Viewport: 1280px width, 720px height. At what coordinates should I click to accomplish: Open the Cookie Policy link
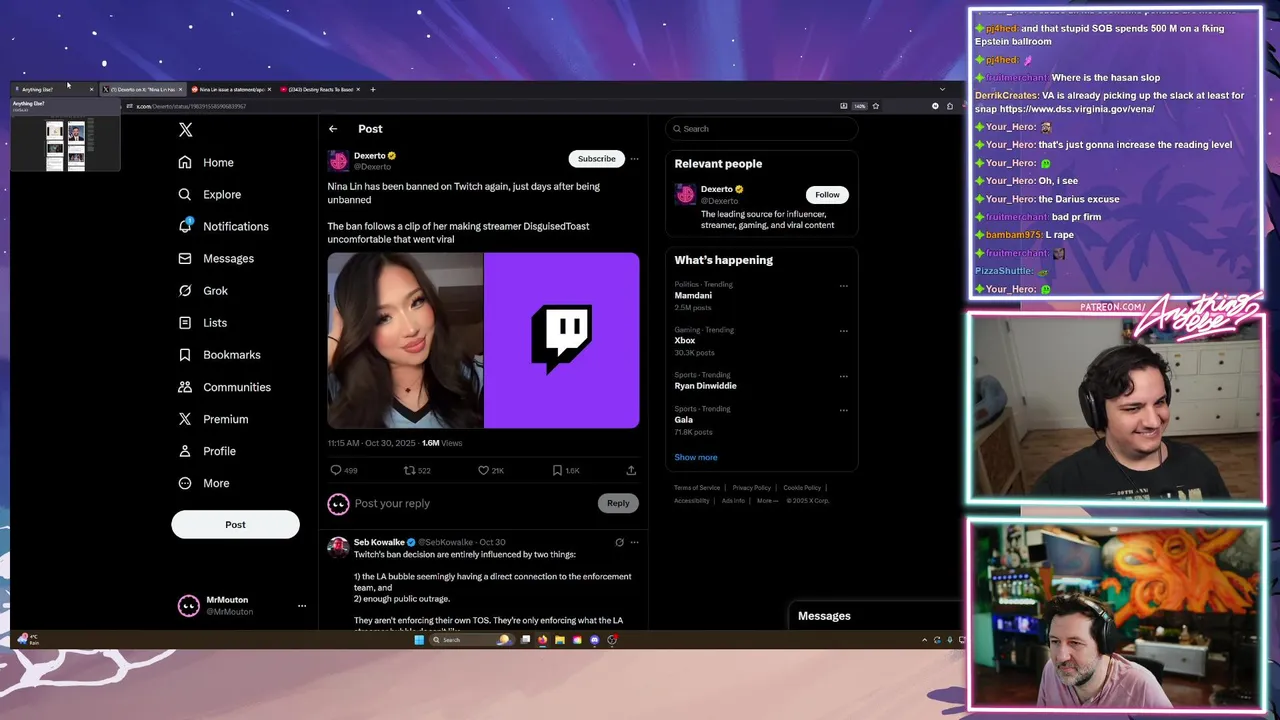(802, 488)
